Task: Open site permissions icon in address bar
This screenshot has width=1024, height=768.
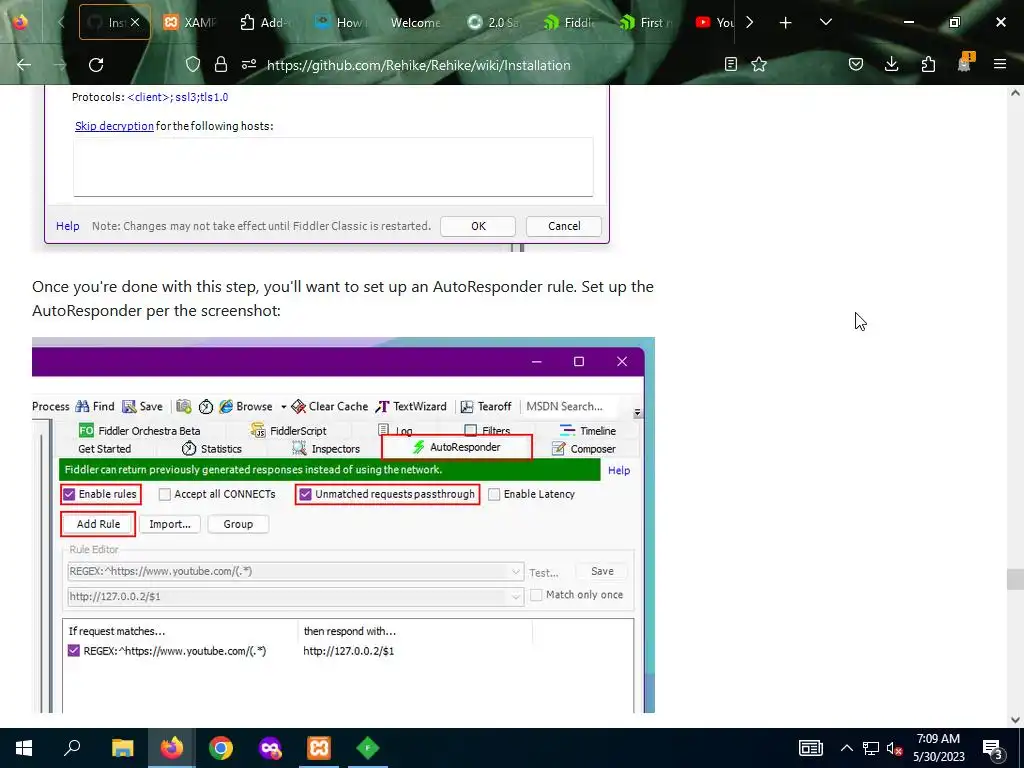Action: pyautogui.click(x=249, y=64)
